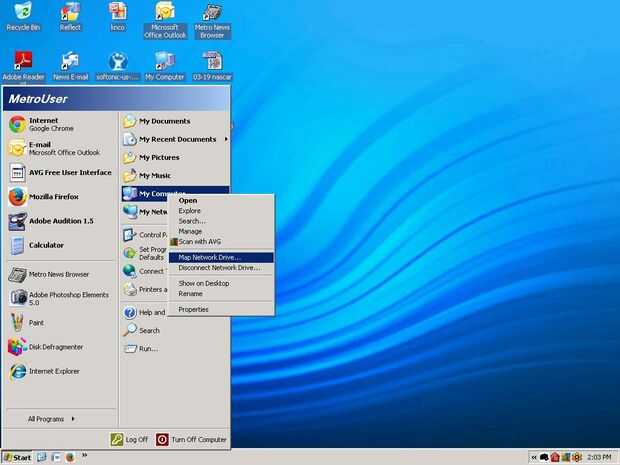620x465 pixels.
Task: Open Help and Support entry
Action: 145,312
